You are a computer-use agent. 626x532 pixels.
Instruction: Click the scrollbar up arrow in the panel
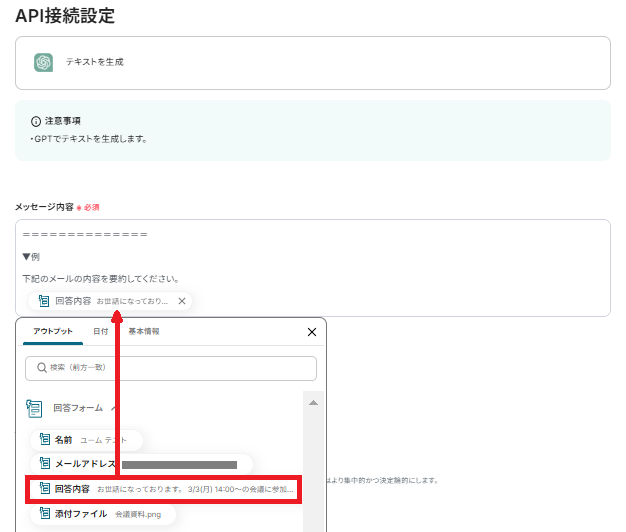pos(313,403)
